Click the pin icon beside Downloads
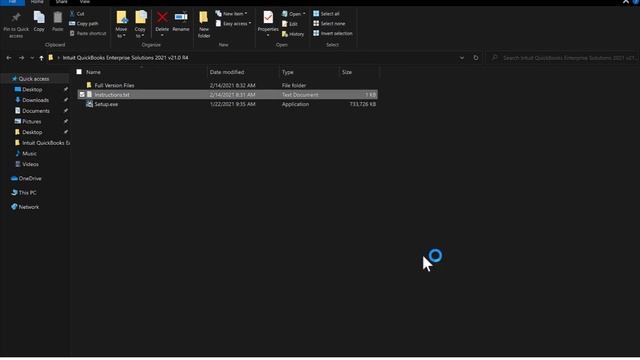 66,100
